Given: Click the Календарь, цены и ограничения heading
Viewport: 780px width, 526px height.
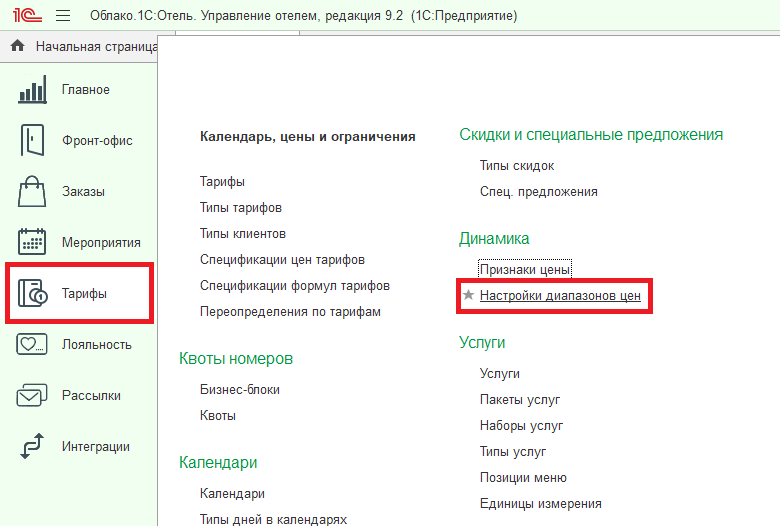Looking at the screenshot, I should (x=307, y=136).
